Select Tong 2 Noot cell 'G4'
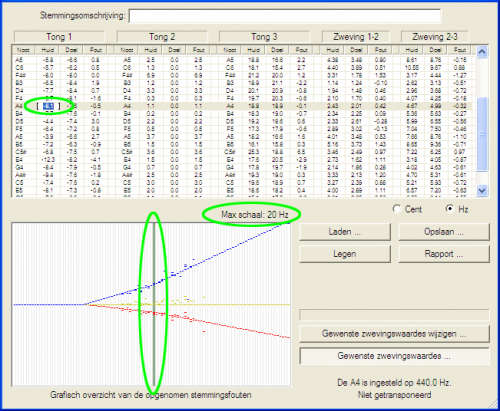The width and height of the screenshot is (500, 411). pos(127,167)
